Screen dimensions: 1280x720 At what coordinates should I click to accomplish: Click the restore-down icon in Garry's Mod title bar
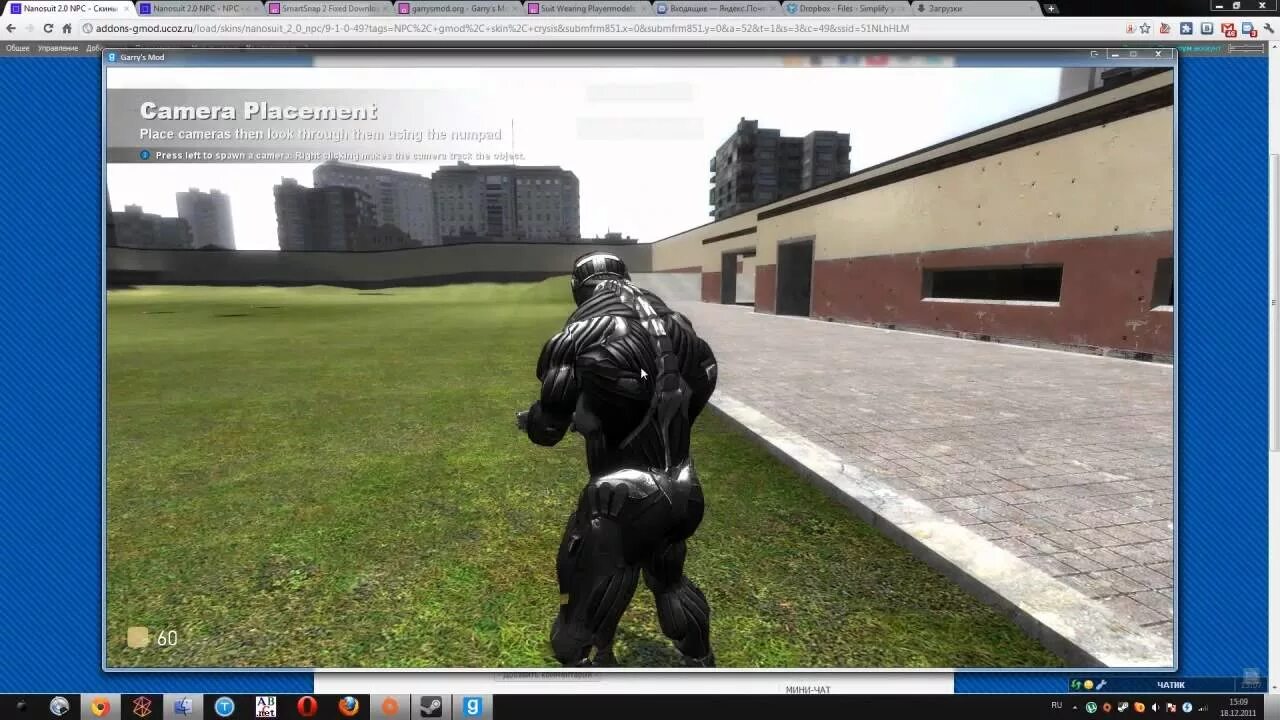1133,54
